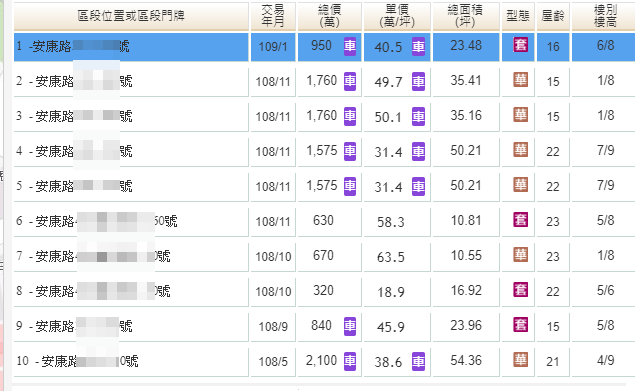Click the 華 type icon in row 4
Viewport: 635px width, 391px height.
[x=520, y=150]
